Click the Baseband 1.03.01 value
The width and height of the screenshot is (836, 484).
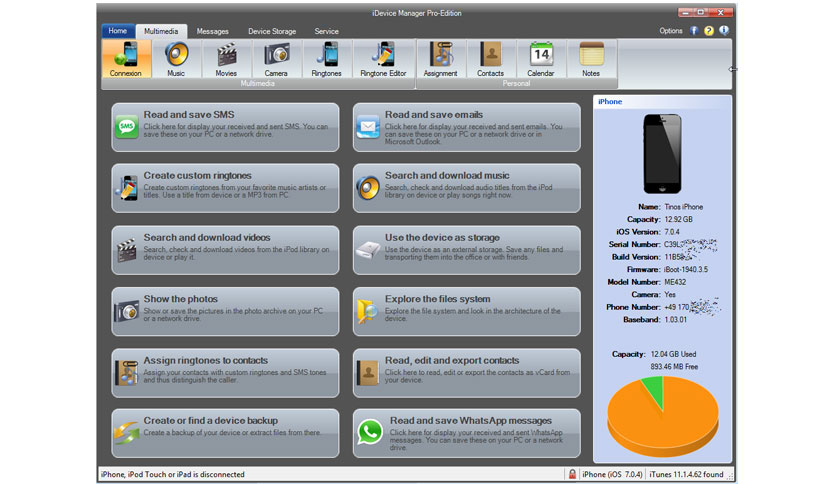(676, 320)
